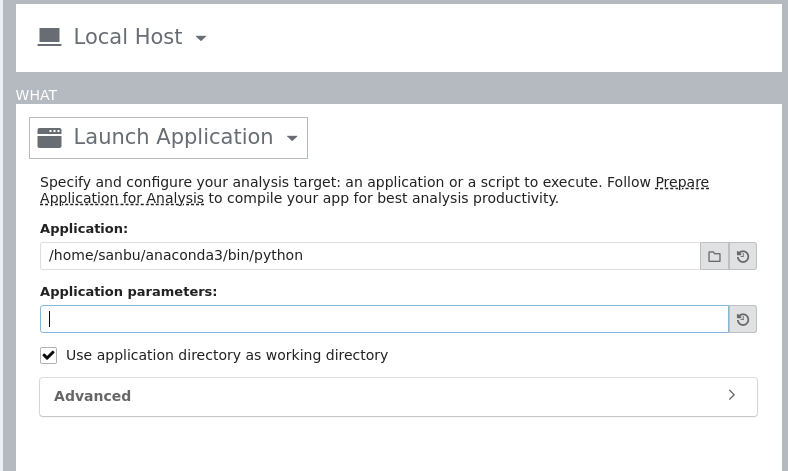Click the window icon beside Launch Application

(x=49, y=138)
